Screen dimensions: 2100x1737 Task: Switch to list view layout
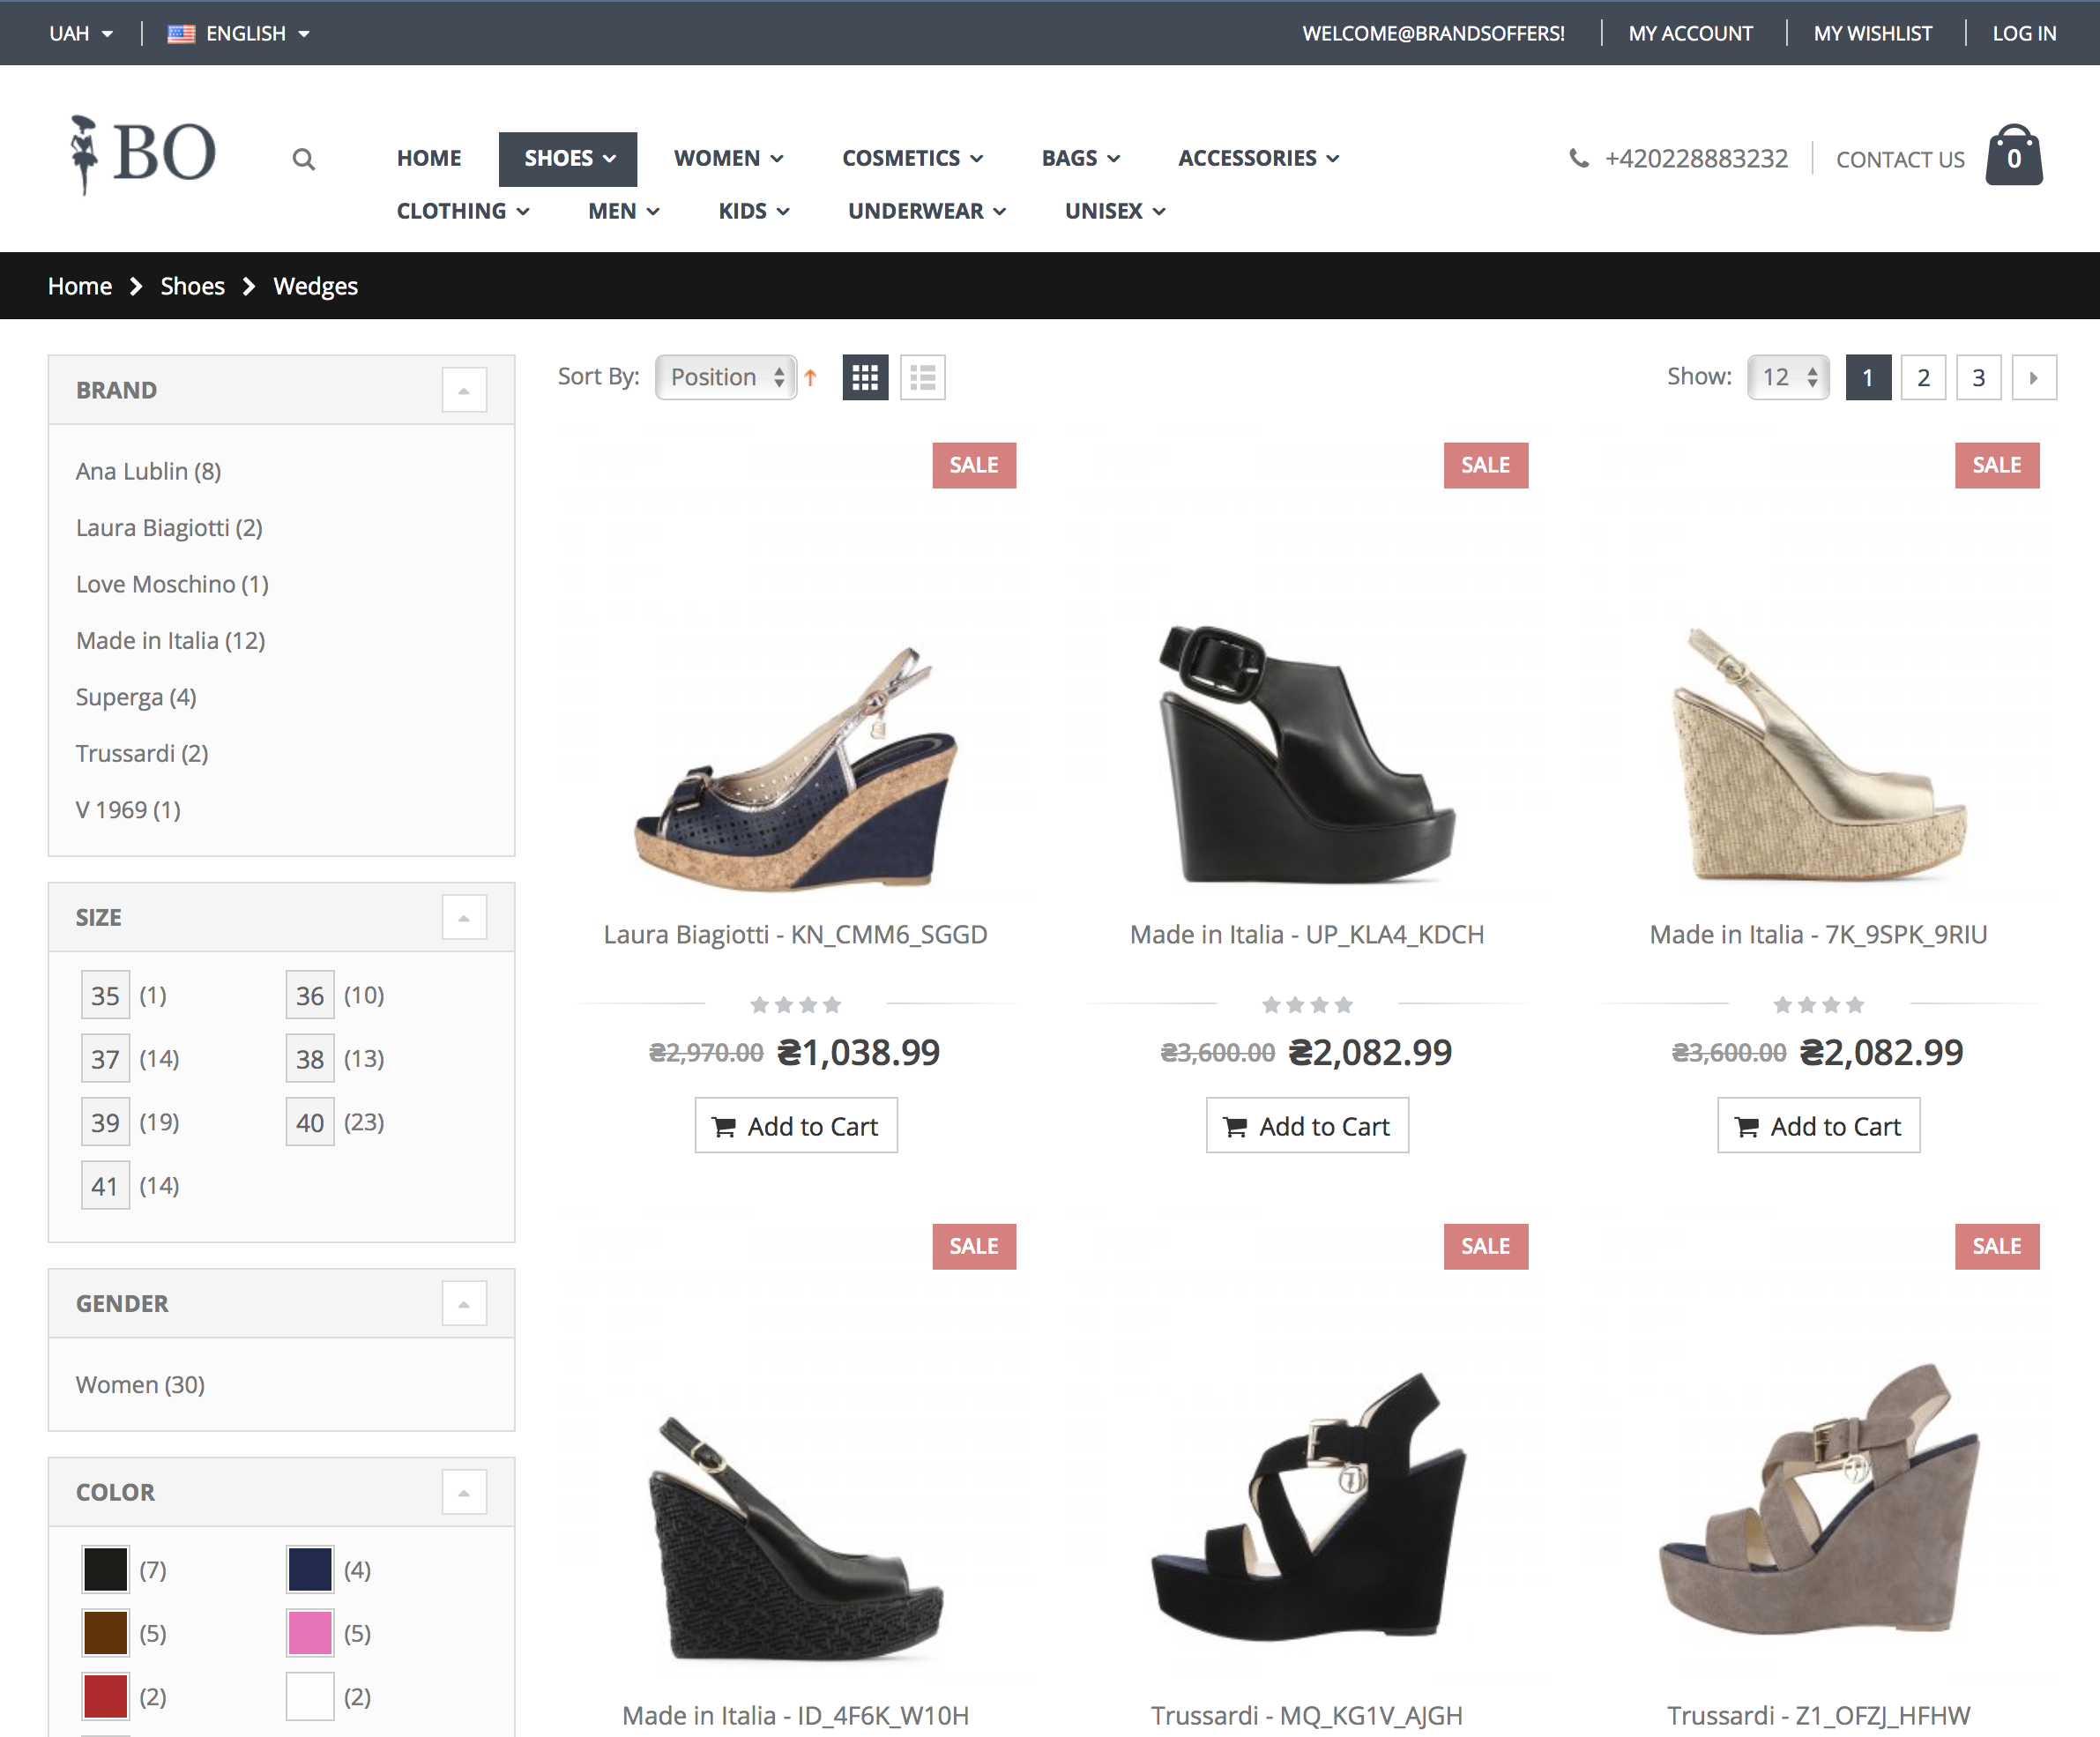(x=922, y=377)
